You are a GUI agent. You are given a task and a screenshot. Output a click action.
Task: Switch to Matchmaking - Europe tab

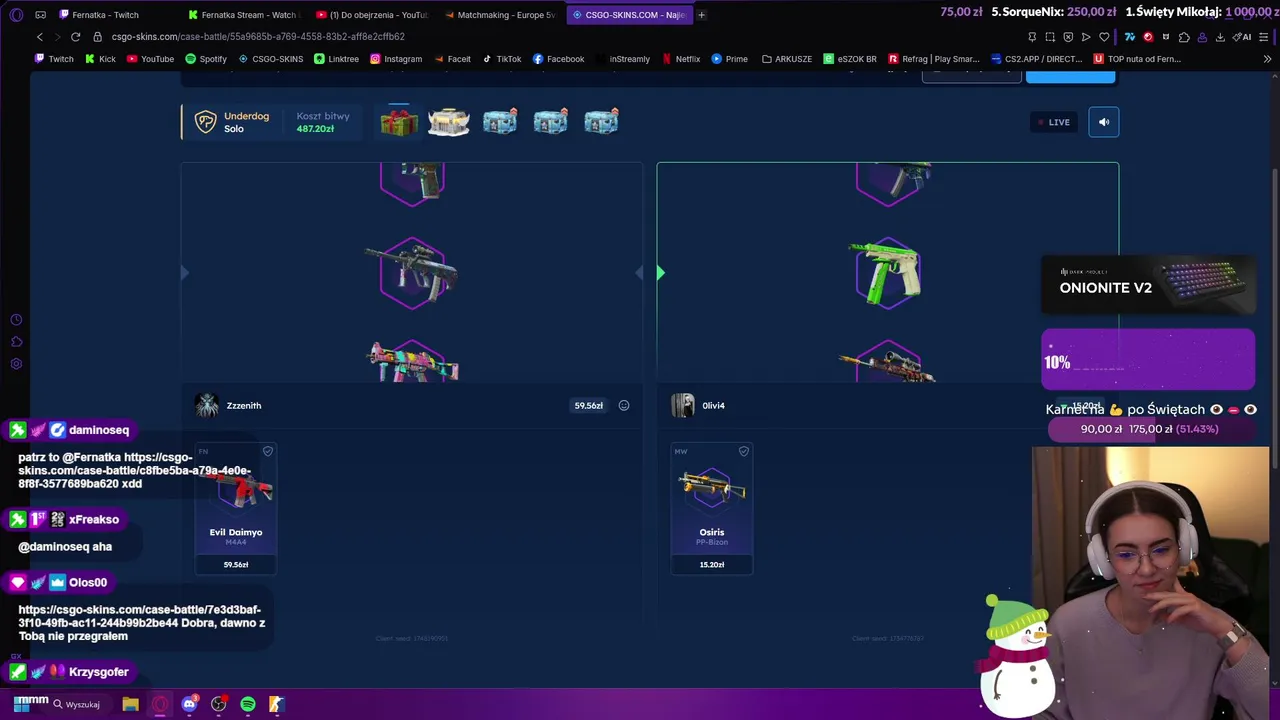click(499, 15)
